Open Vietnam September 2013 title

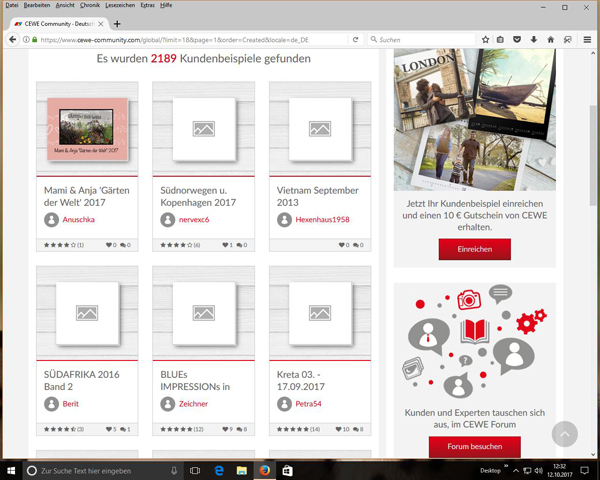point(318,196)
